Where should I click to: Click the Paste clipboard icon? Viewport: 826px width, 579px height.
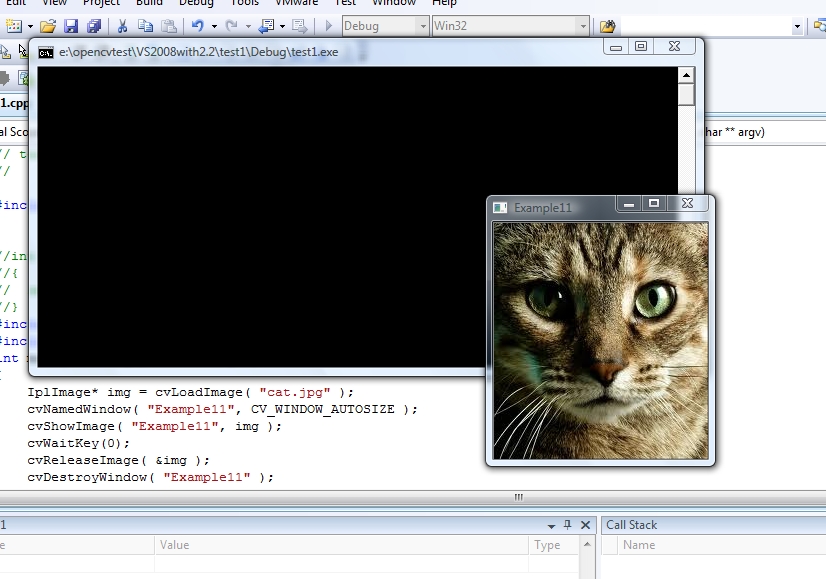[x=169, y=26]
